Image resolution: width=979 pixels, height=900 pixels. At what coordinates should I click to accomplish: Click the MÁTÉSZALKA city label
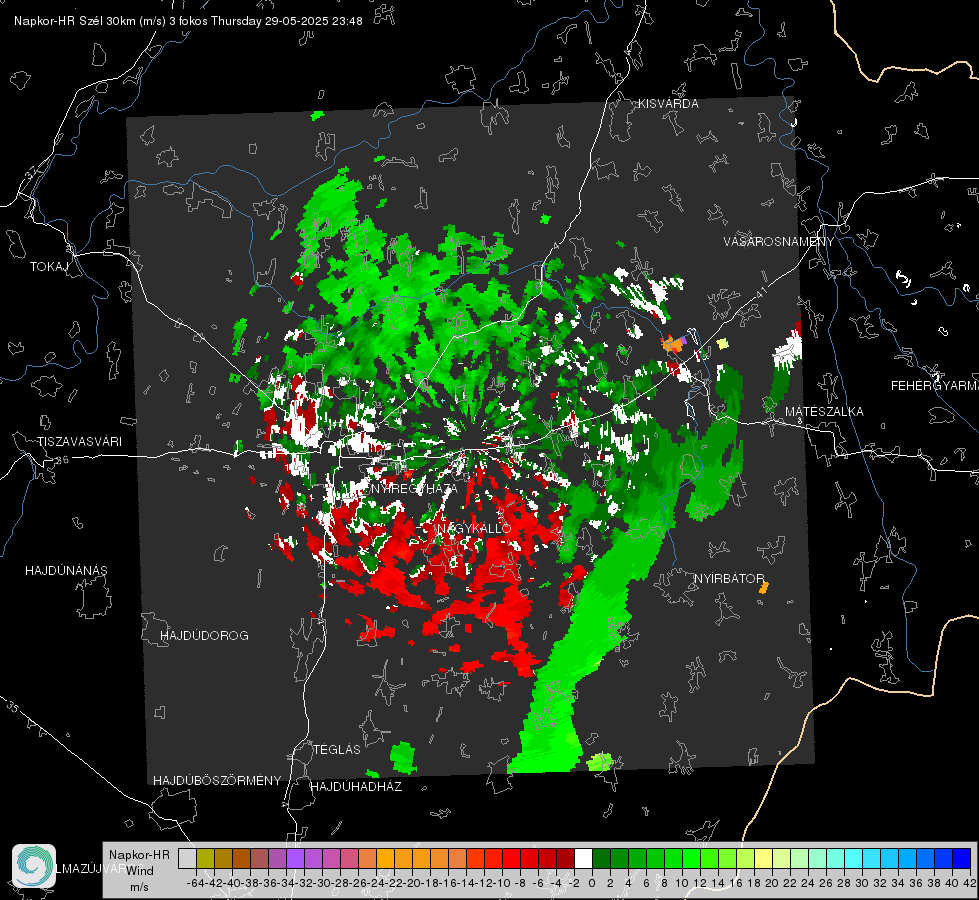coord(824,412)
